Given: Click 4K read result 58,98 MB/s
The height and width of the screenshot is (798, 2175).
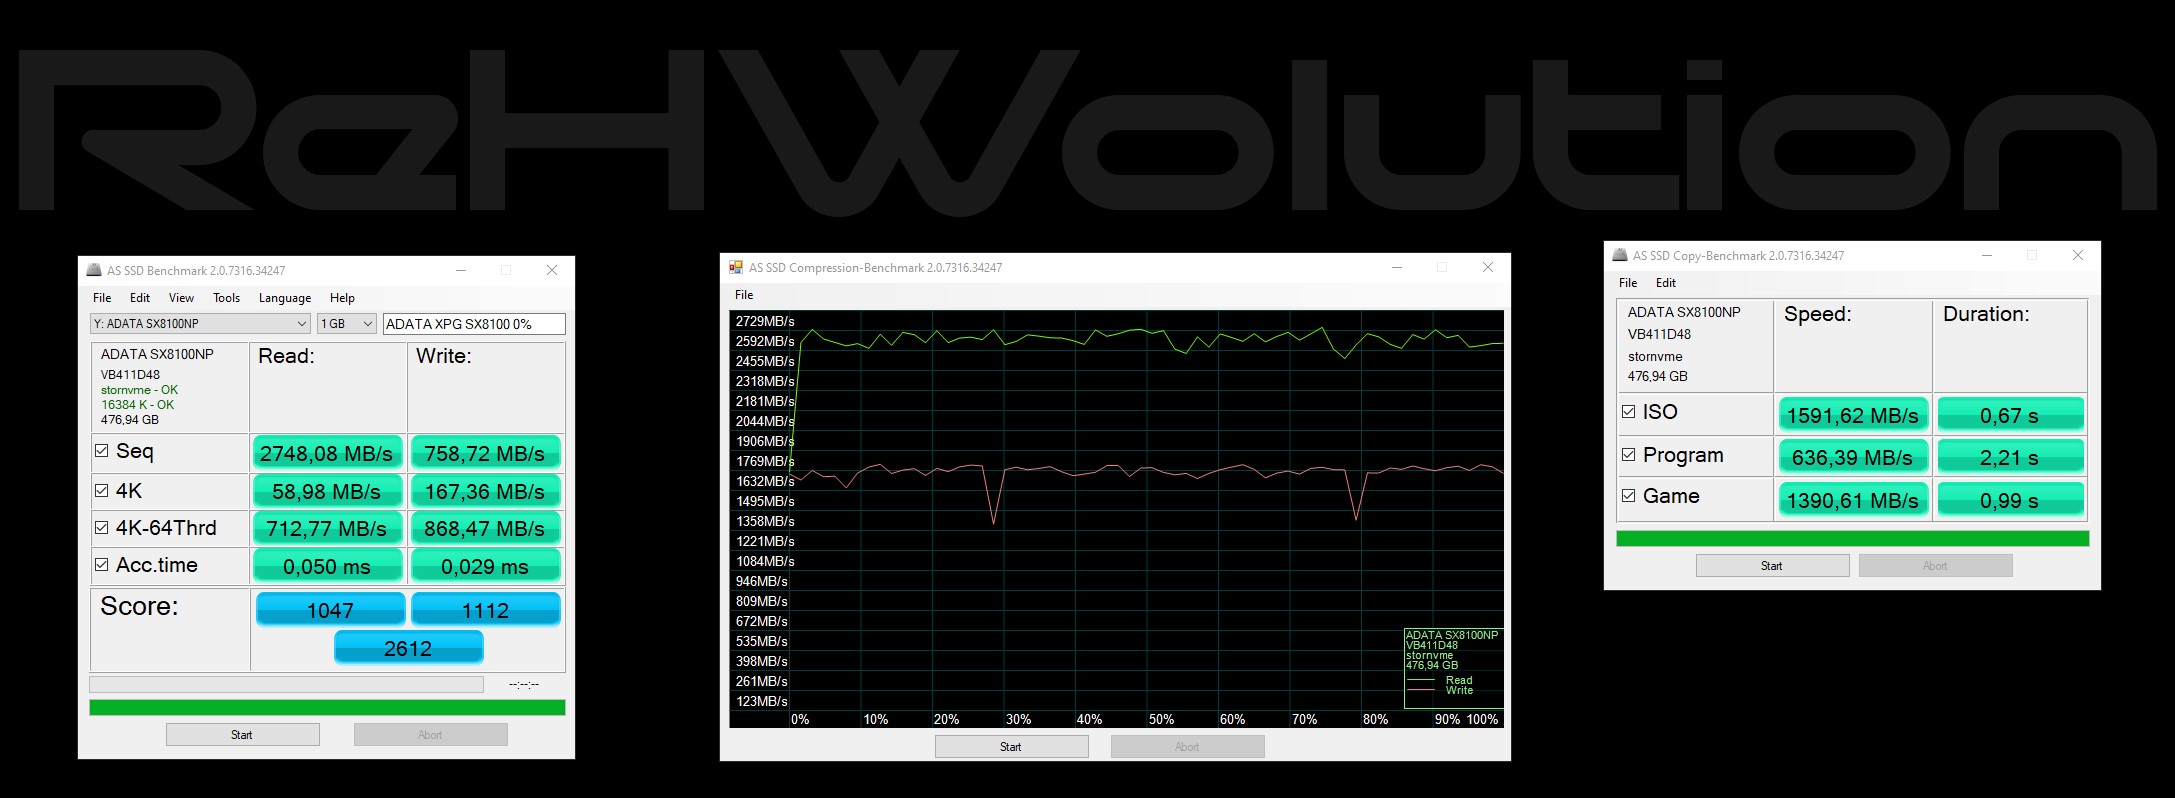Looking at the screenshot, I should click(327, 491).
